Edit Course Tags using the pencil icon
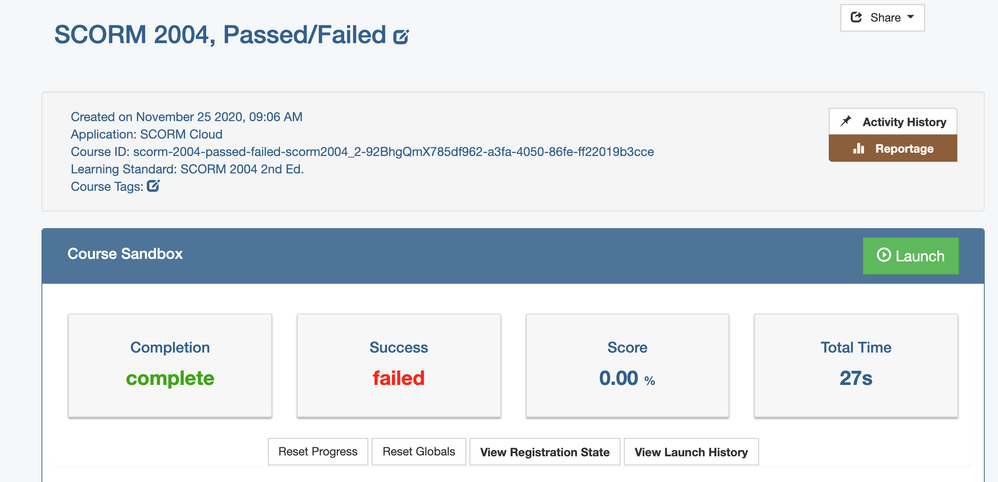 pyautogui.click(x=153, y=187)
